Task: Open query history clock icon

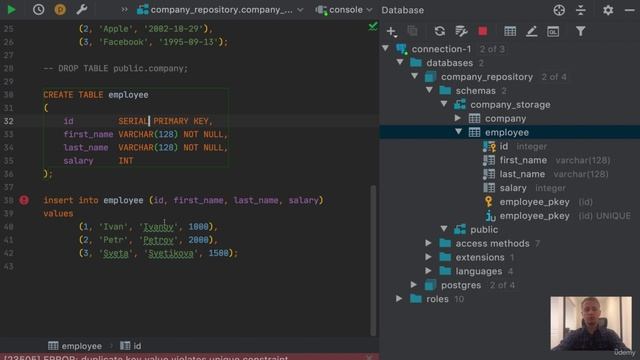Action: pyautogui.click(x=38, y=9)
